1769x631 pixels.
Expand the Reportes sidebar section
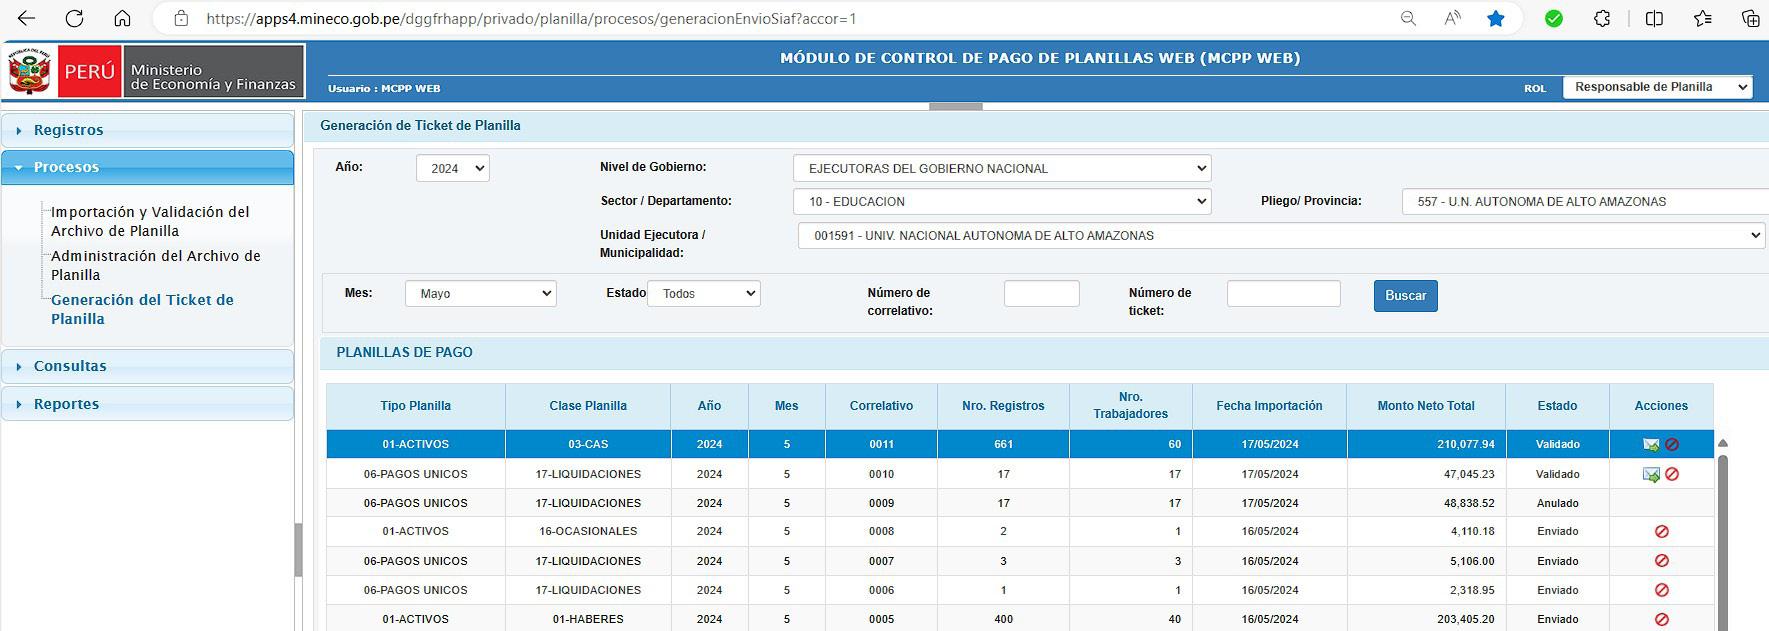(x=148, y=404)
